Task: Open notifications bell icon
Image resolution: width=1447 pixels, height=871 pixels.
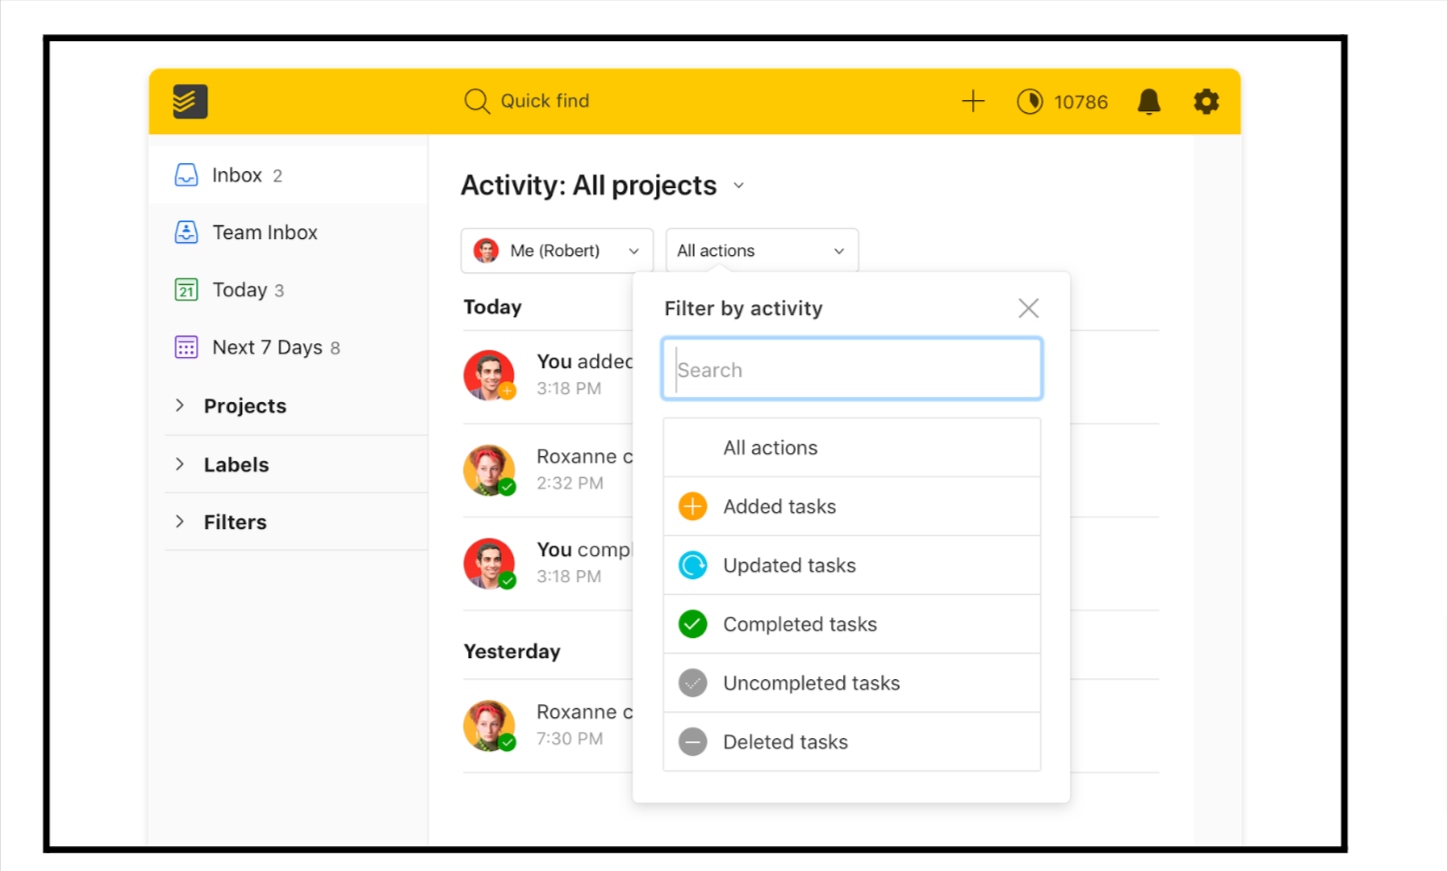Action: (1148, 101)
